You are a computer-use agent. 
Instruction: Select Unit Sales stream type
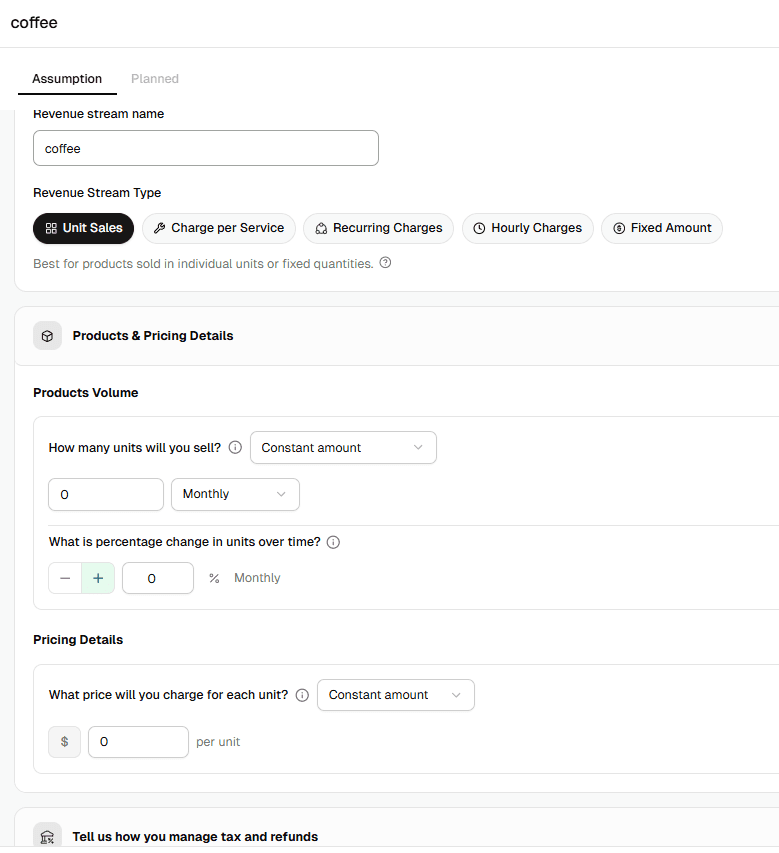(83, 228)
